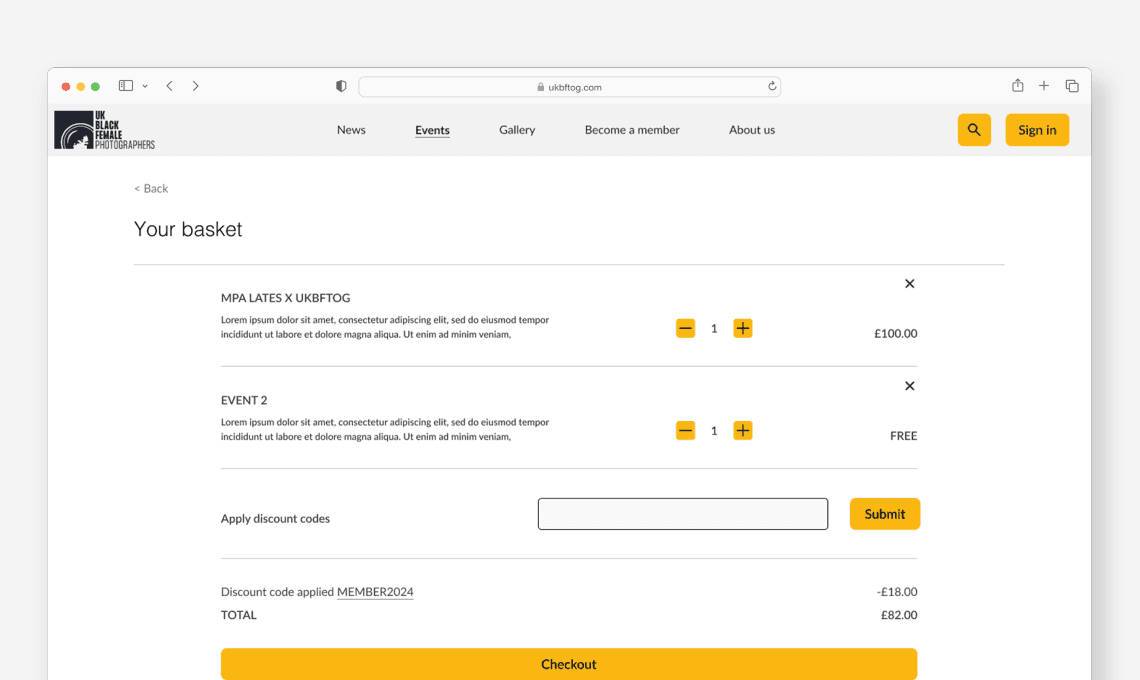Click the MEMBER2024 discount code link
The height and width of the screenshot is (680, 1140).
[x=375, y=592]
